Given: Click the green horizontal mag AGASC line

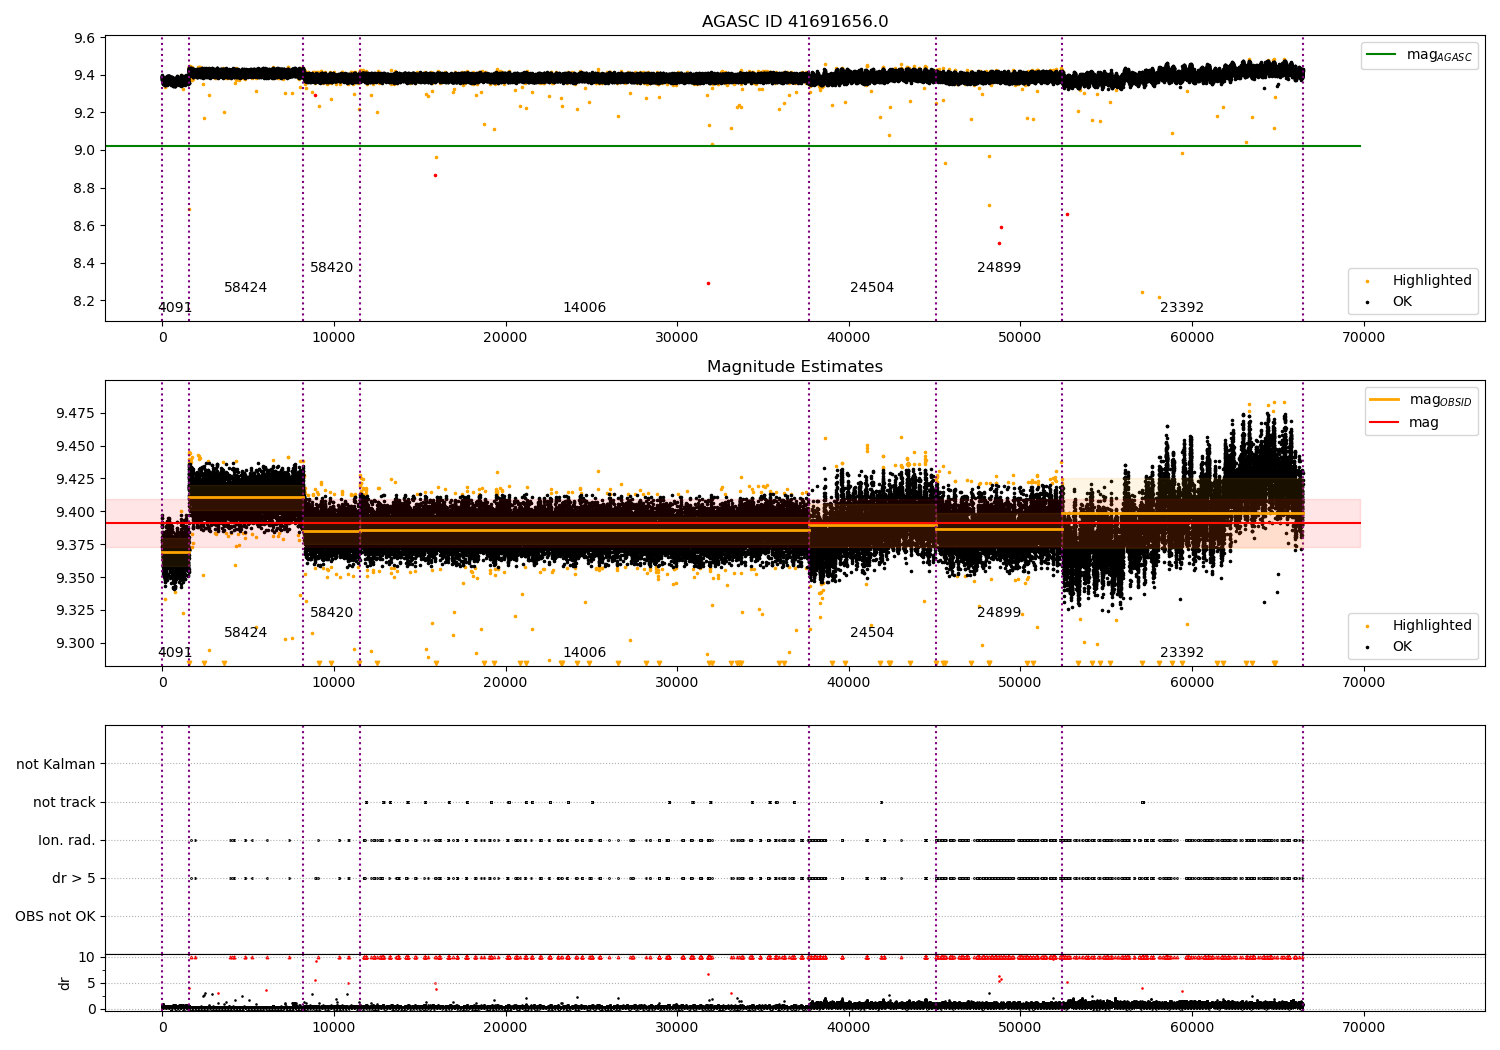Looking at the screenshot, I should [732, 146].
